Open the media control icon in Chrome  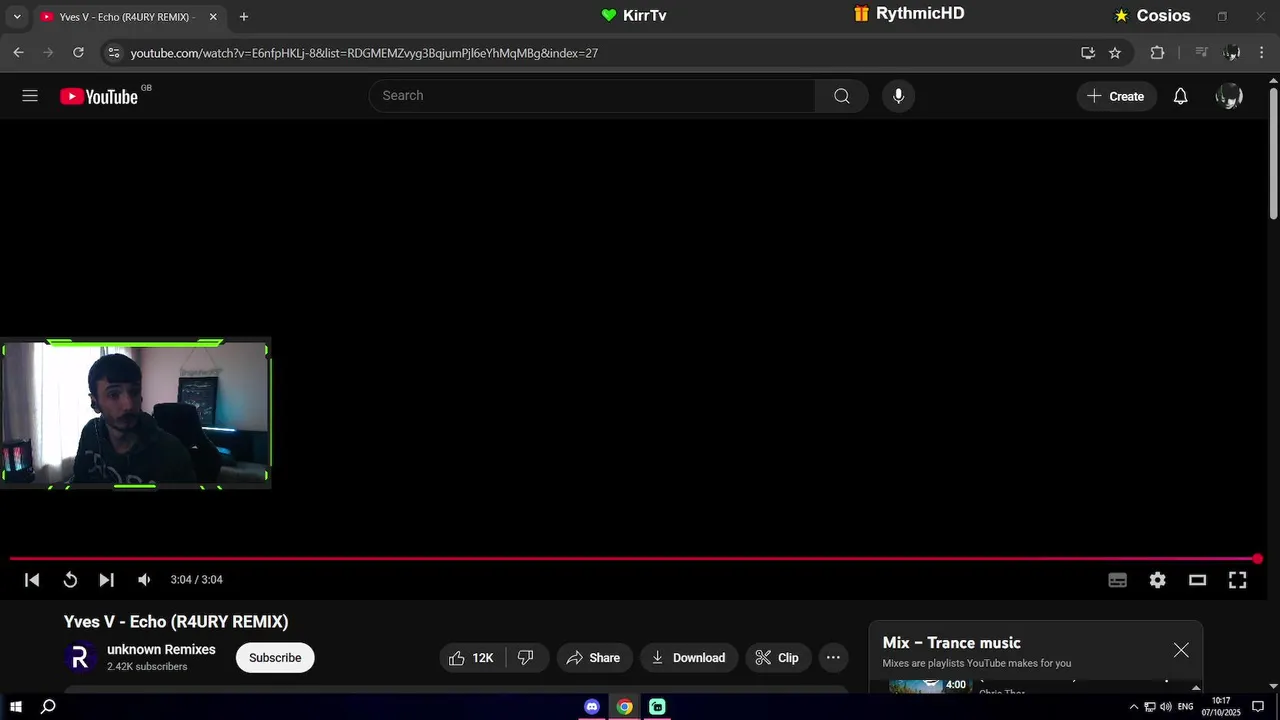pyautogui.click(x=1202, y=53)
